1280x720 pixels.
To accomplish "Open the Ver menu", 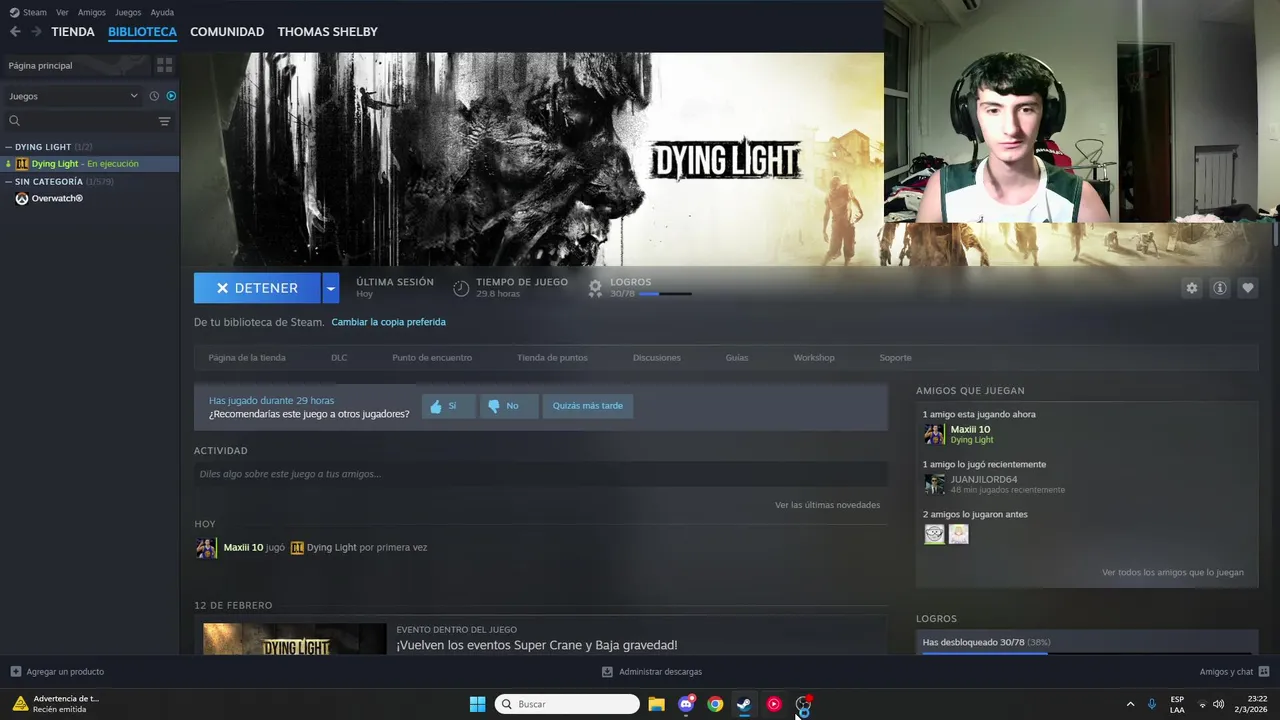I will click(62, 12).
